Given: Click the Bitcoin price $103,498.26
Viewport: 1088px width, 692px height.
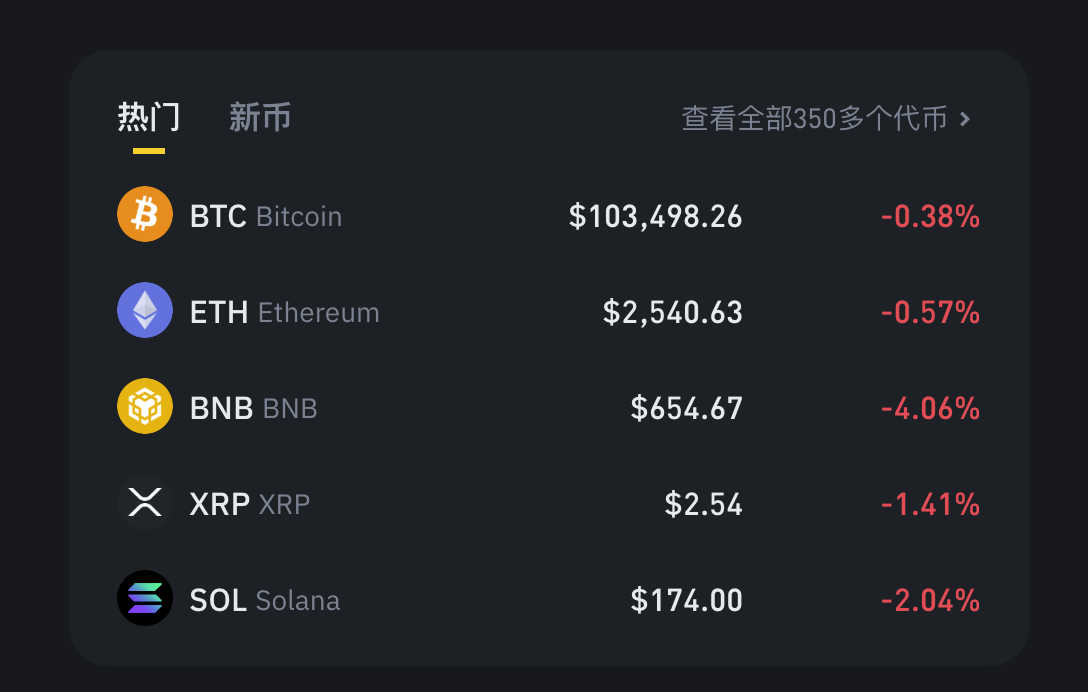Looking at the screenshot, I should click(x=655, y=217).
